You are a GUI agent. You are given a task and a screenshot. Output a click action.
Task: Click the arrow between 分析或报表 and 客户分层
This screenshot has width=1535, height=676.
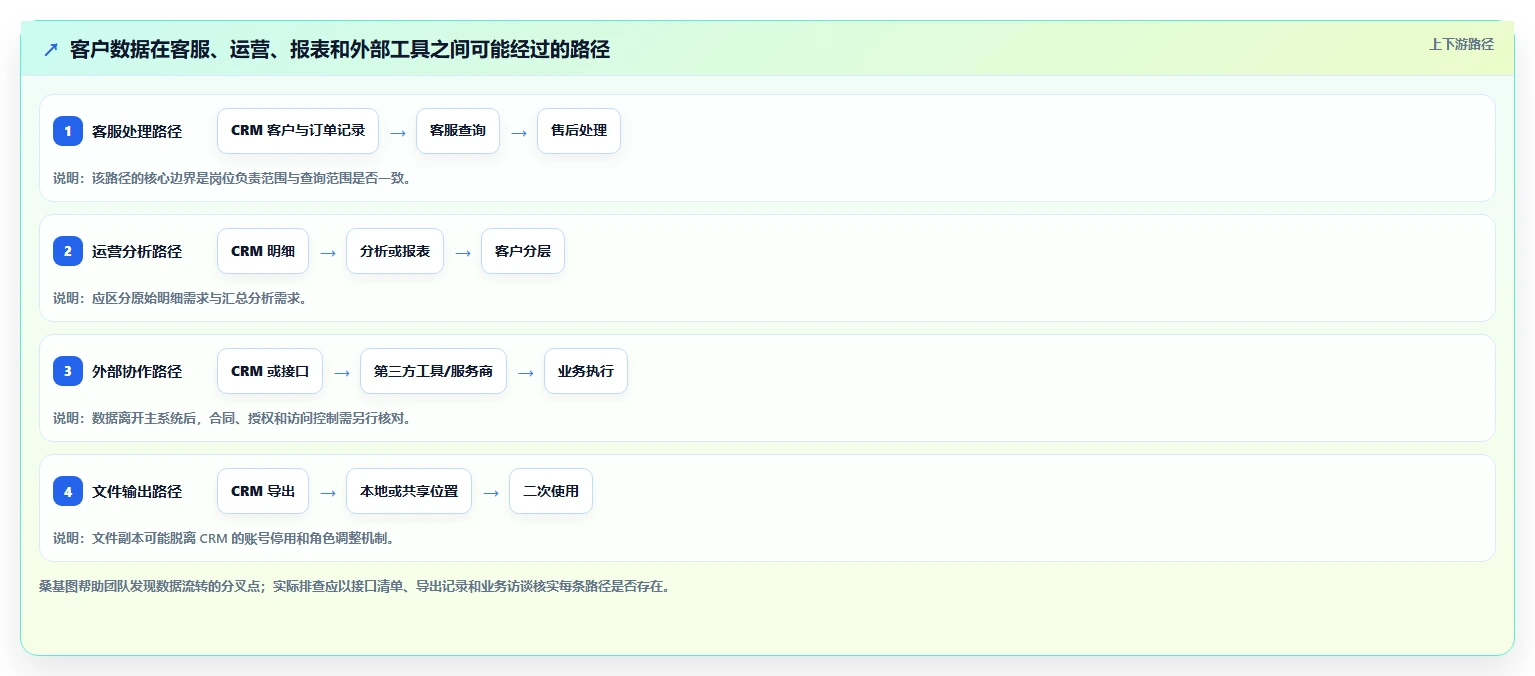(x=463, y=252)
